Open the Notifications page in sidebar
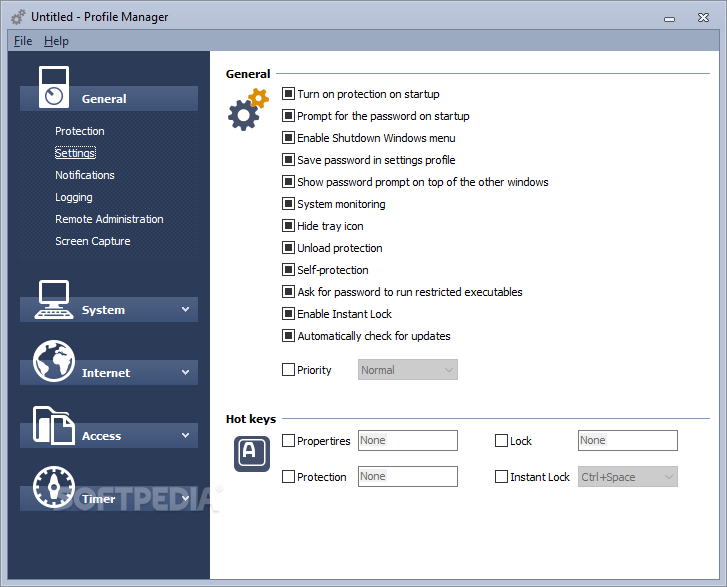The width and height of the screenshot is (727, 587). (x=85, y=175)
